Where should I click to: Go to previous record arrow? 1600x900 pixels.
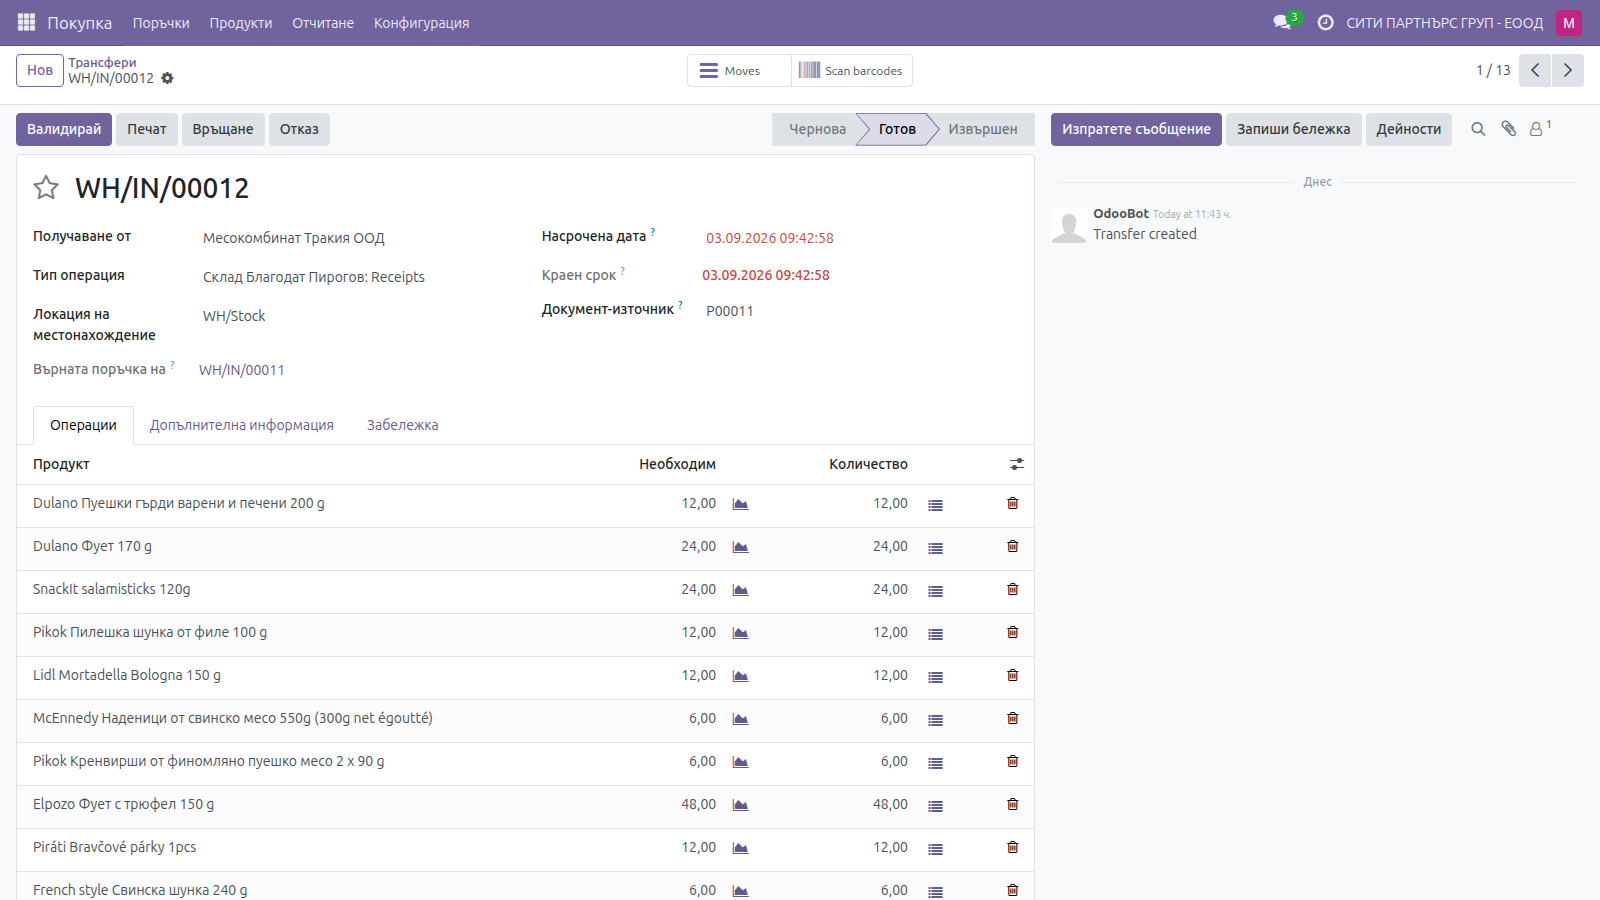(1535, 70)
